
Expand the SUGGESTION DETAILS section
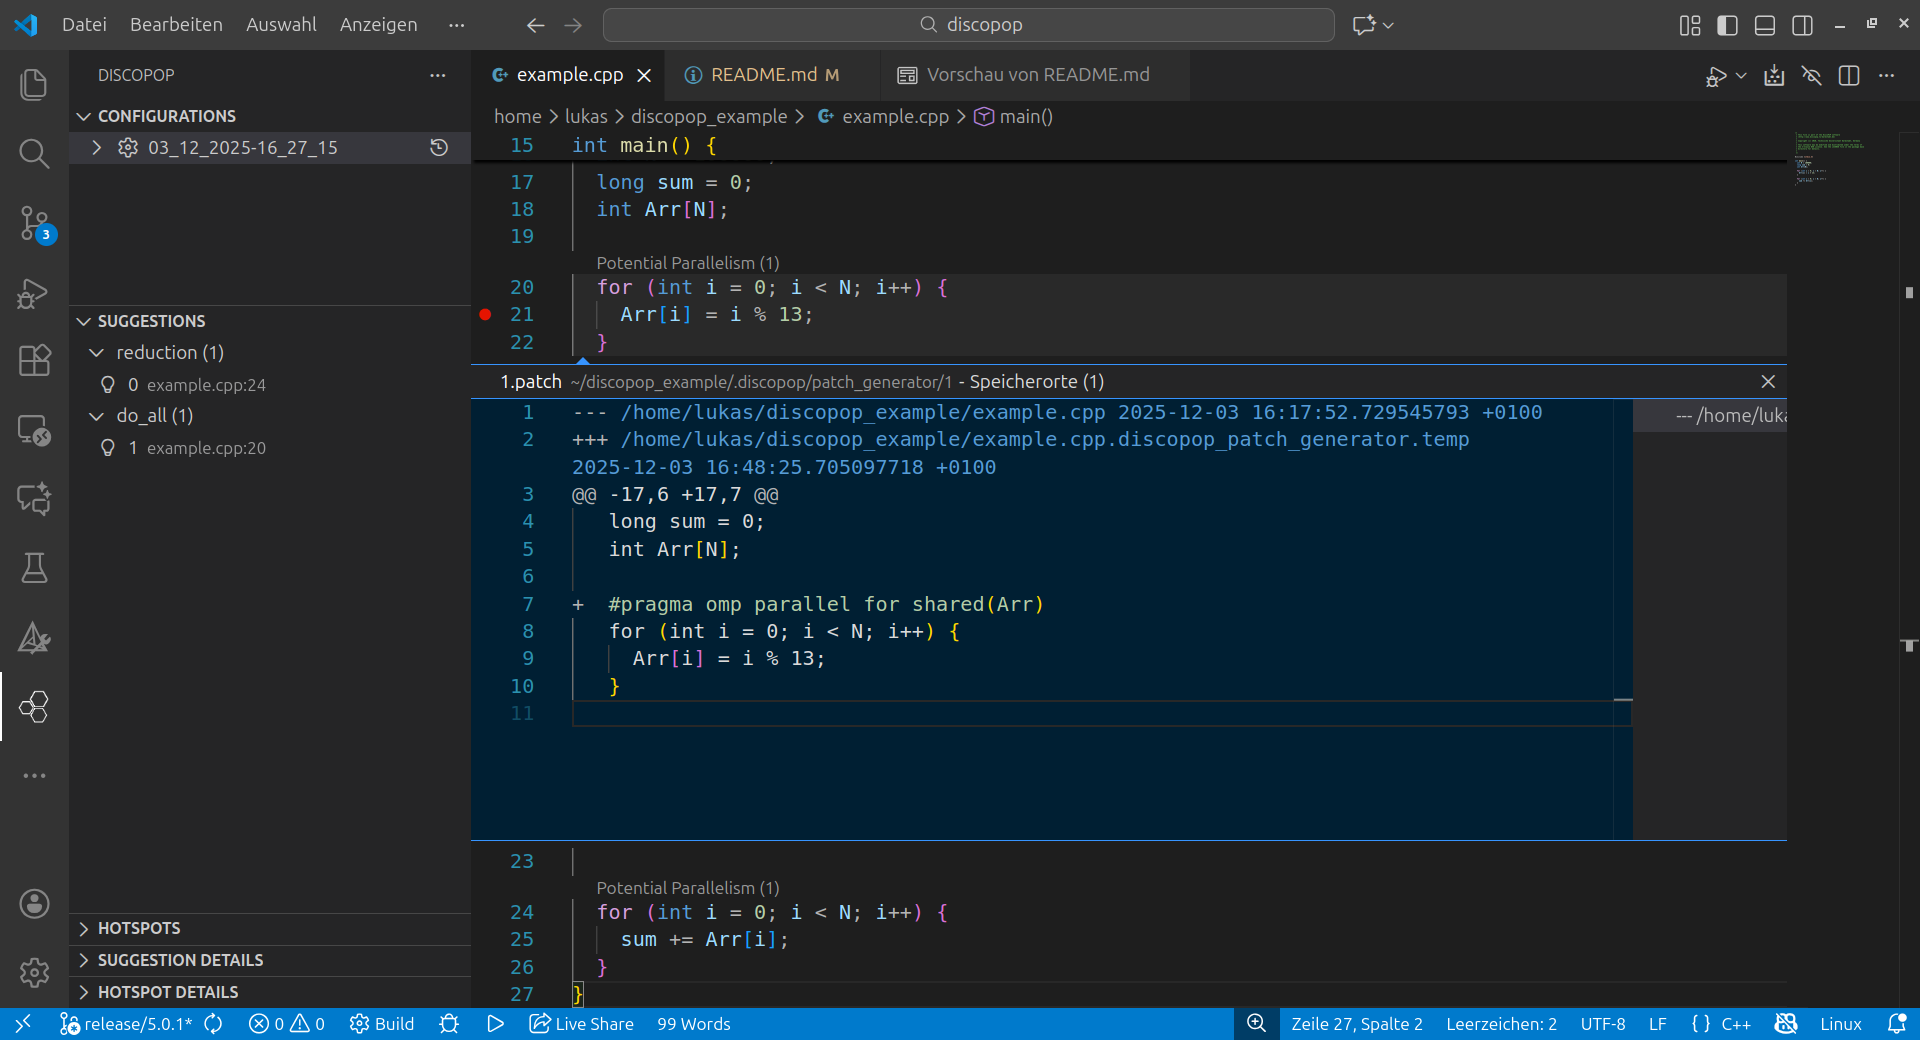pos(270,960)
